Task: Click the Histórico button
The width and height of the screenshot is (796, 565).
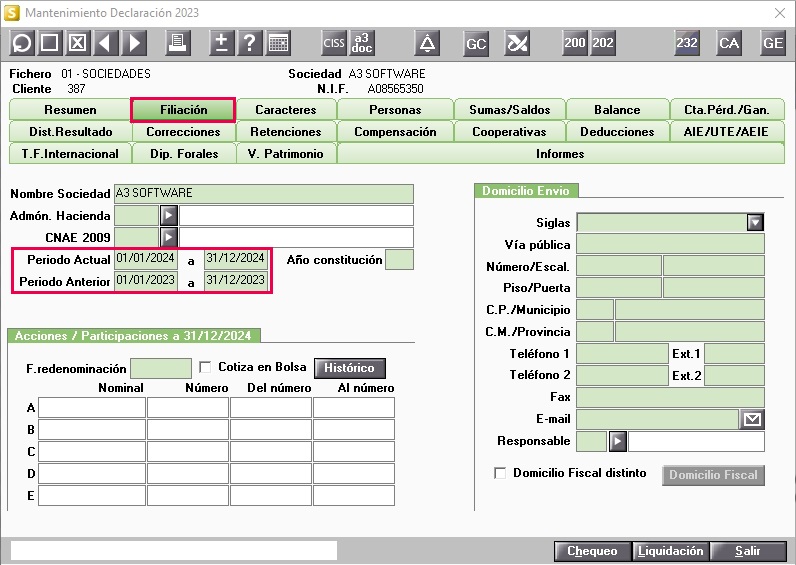Action: [349, 368]
